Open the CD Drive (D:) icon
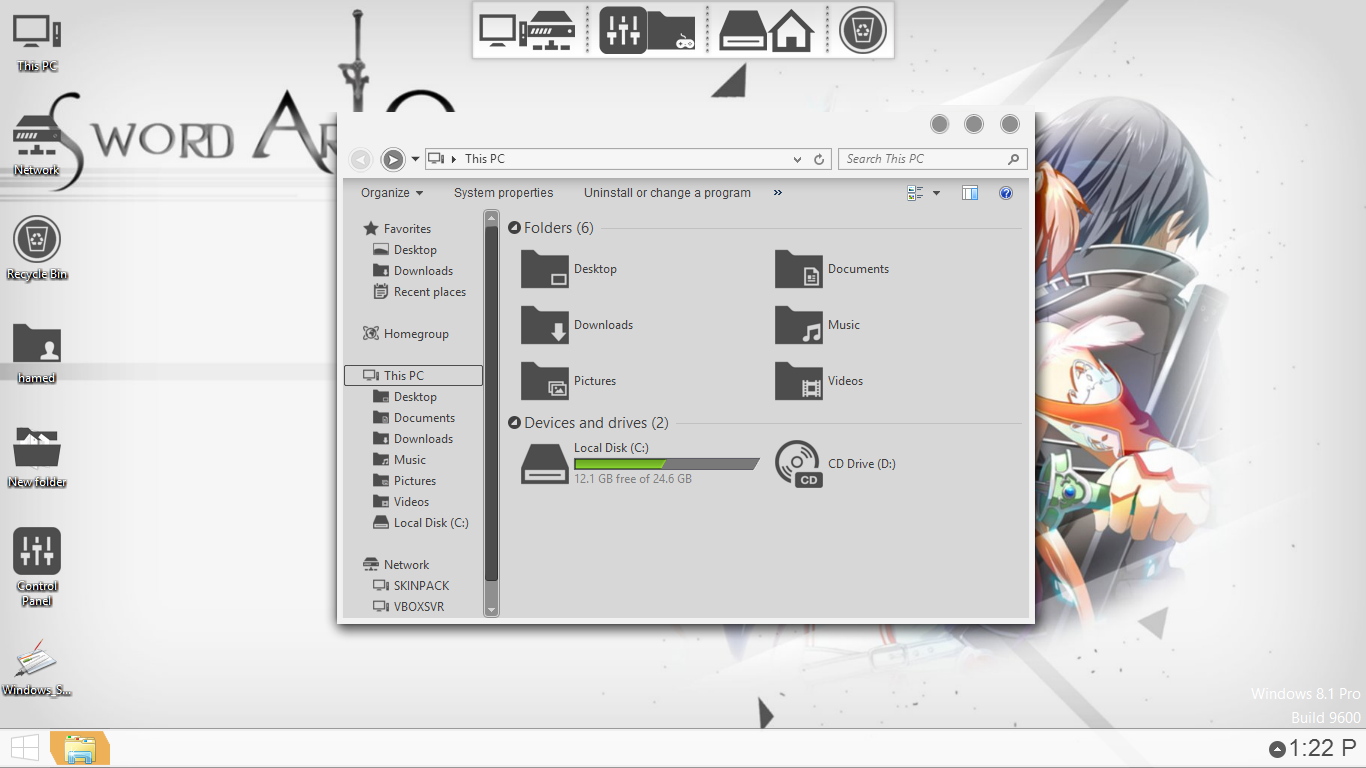This screenshot has height=768, width=1366. (798, 465)
